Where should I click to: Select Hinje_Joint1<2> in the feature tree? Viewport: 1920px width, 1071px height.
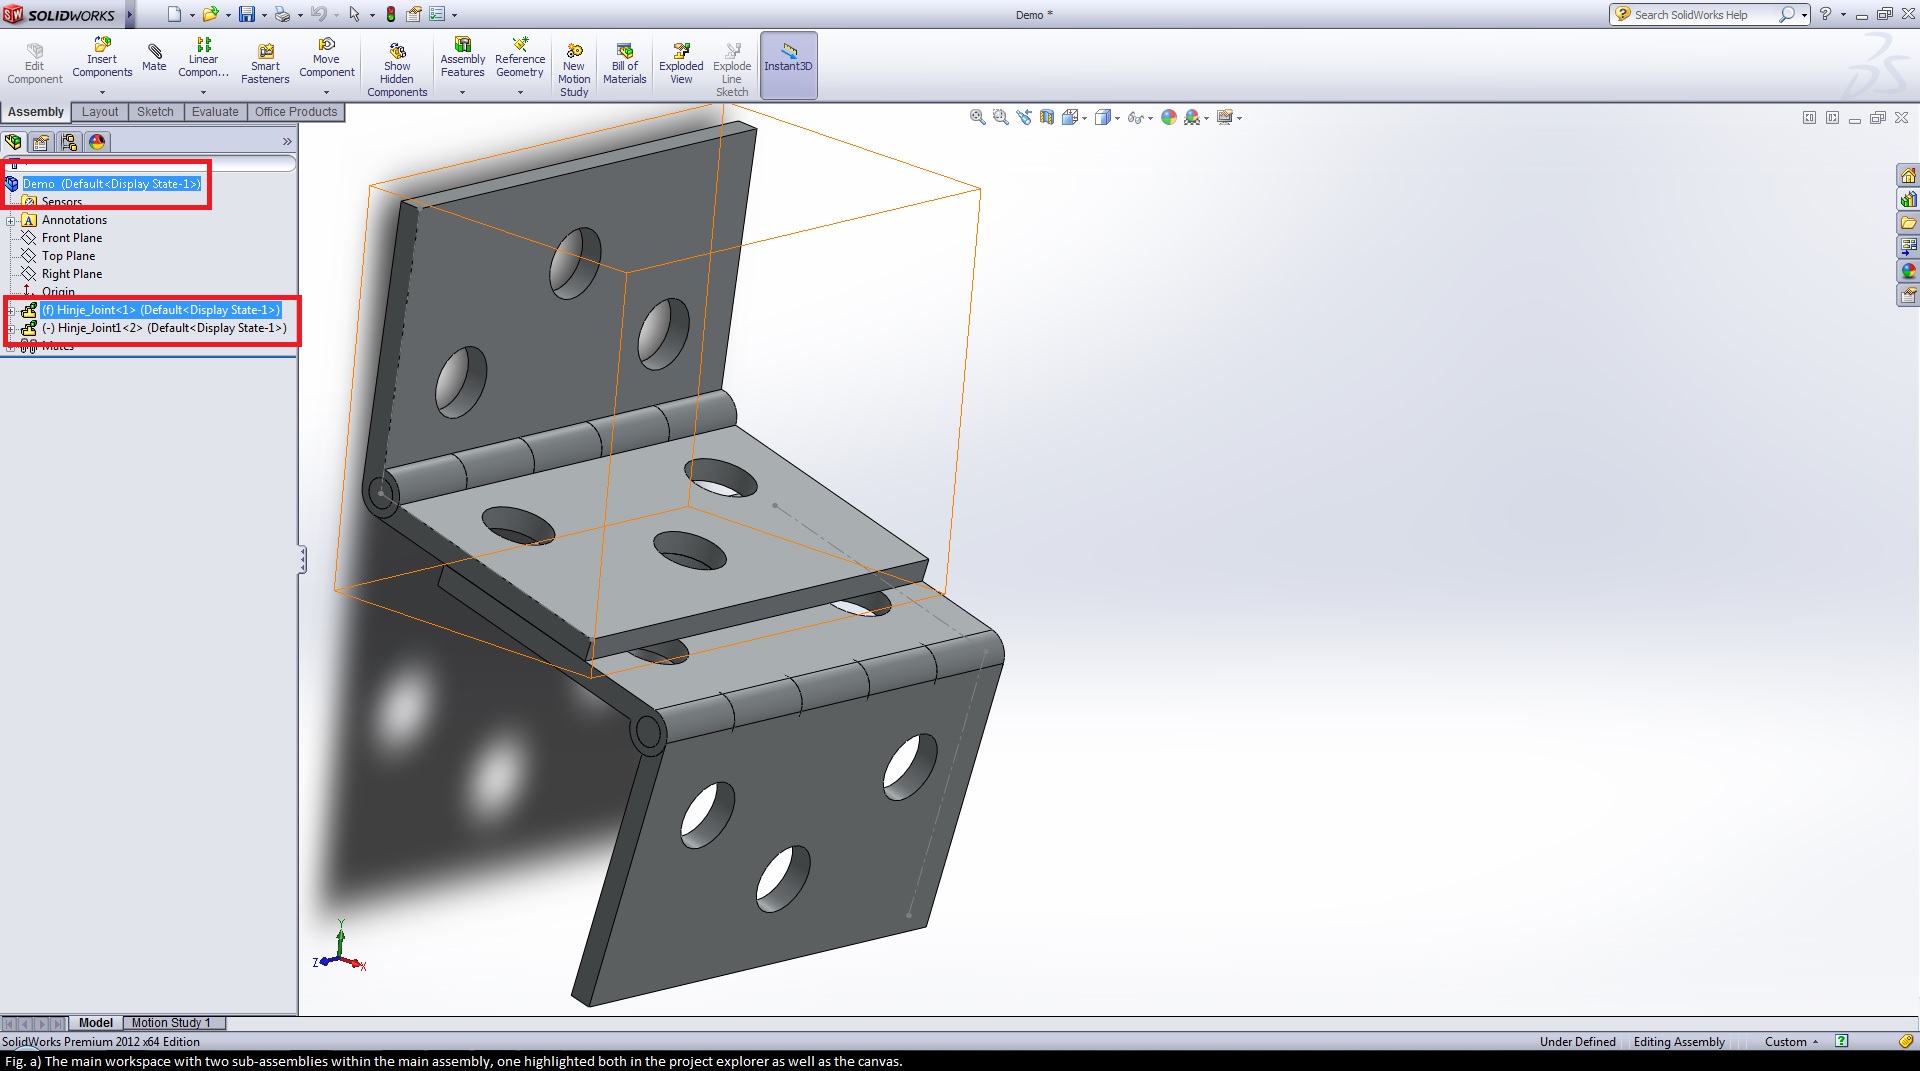pyautogui.click(x=164, y=328)
